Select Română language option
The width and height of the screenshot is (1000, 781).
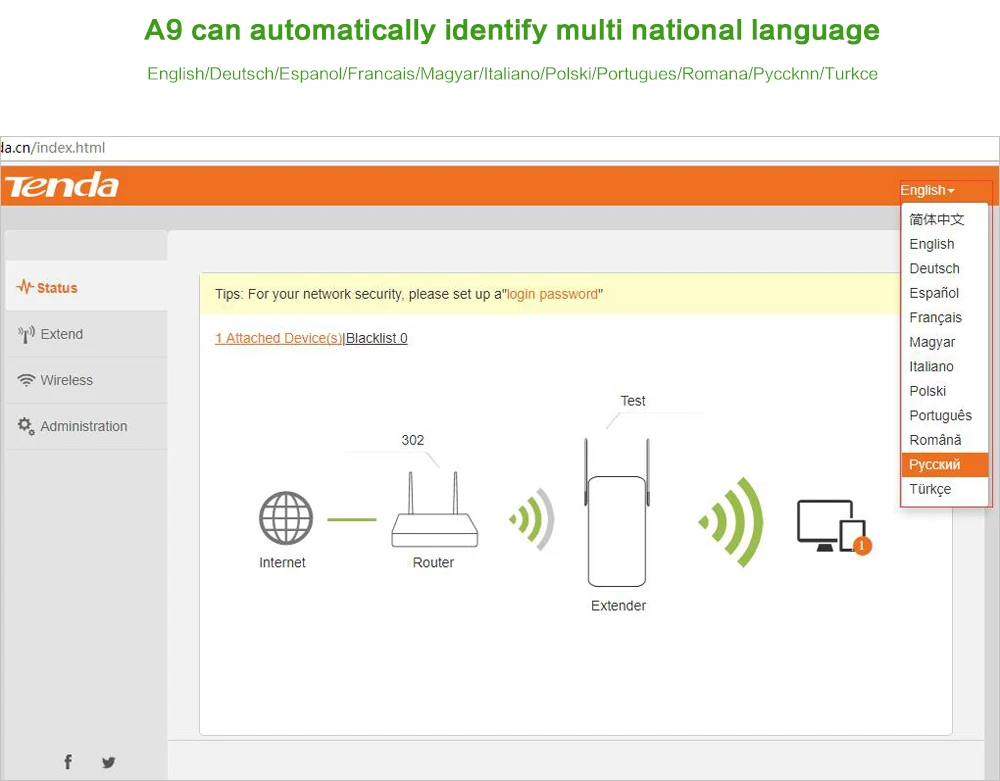point(945,440)
